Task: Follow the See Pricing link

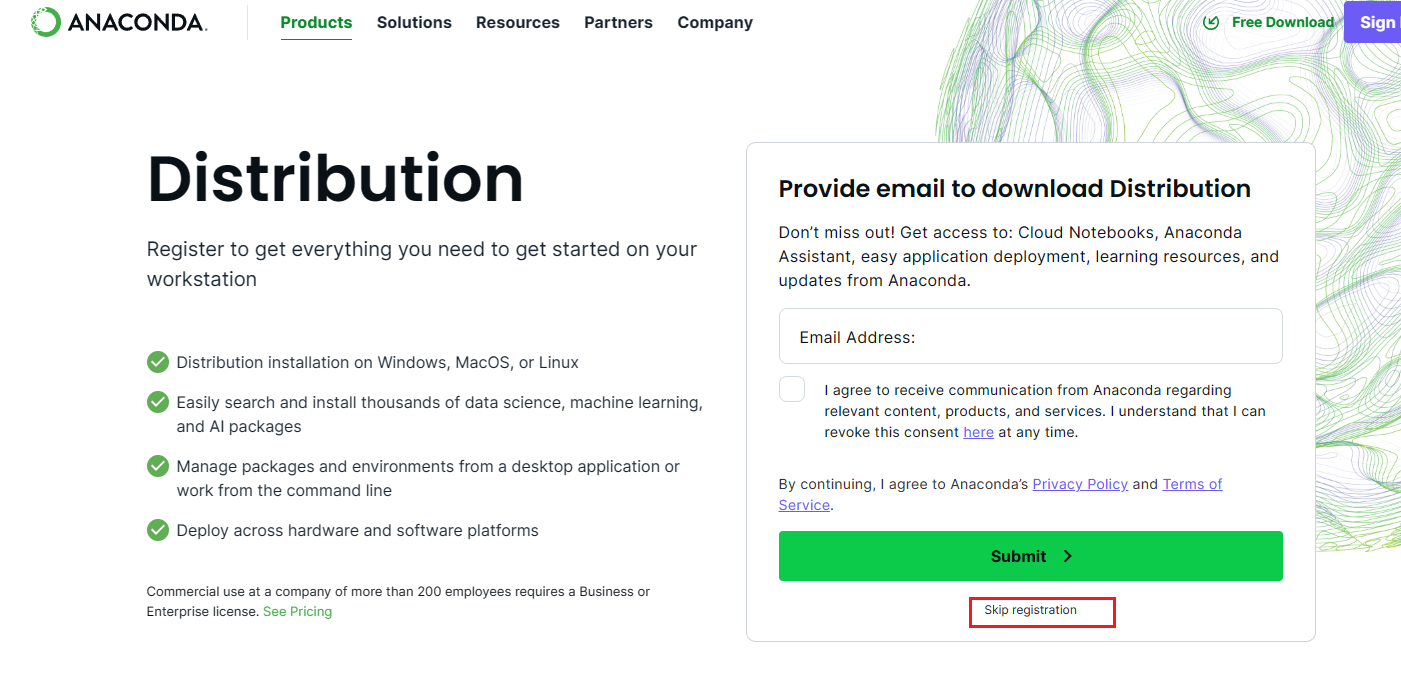Action: tap(297, 611)
